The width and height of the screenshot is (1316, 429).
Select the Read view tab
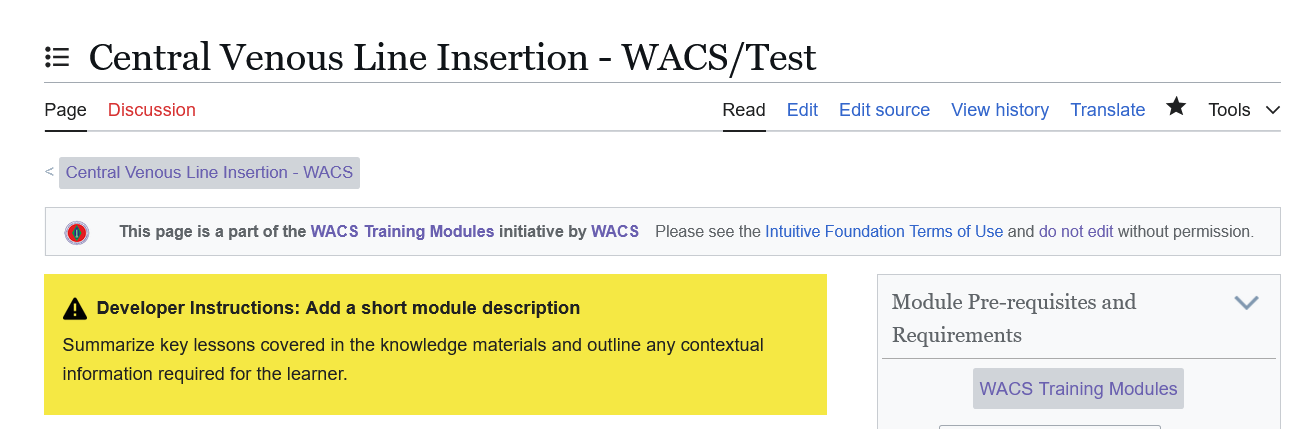(744, 110)
